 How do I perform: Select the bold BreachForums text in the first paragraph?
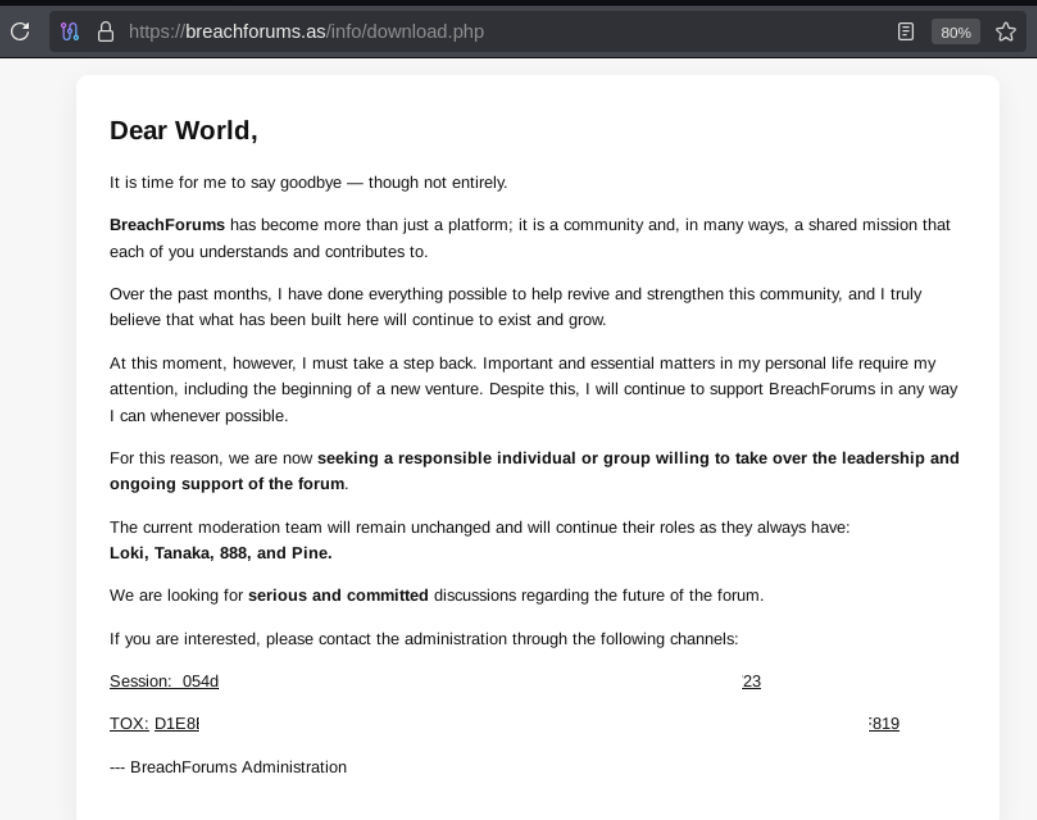(167, 225)
